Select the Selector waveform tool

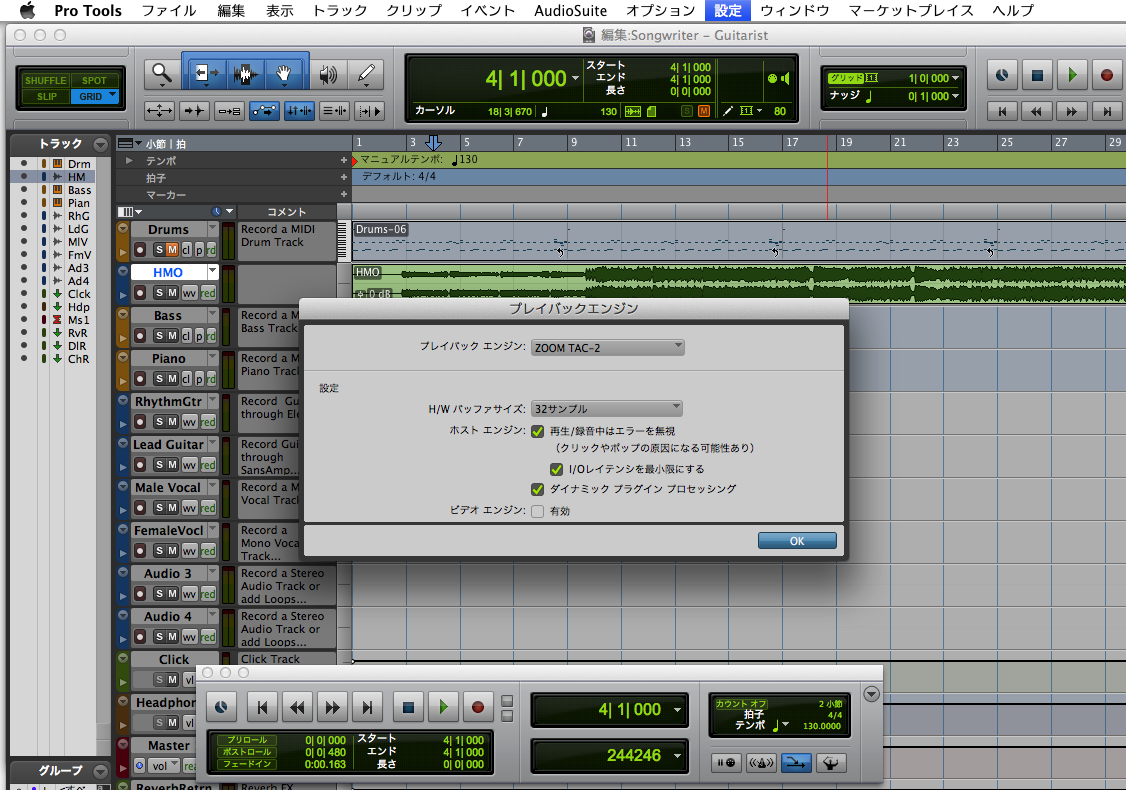coord(246,74)
